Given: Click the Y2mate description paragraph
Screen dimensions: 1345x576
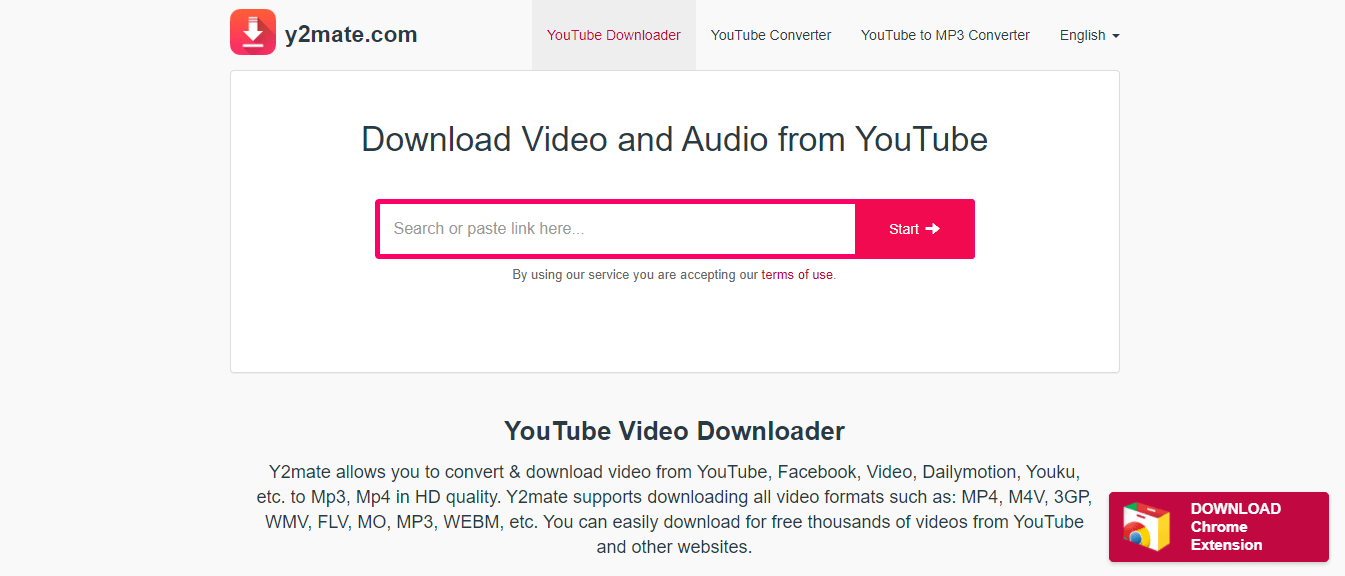Looking at the screenshot, I should [674, 509].
